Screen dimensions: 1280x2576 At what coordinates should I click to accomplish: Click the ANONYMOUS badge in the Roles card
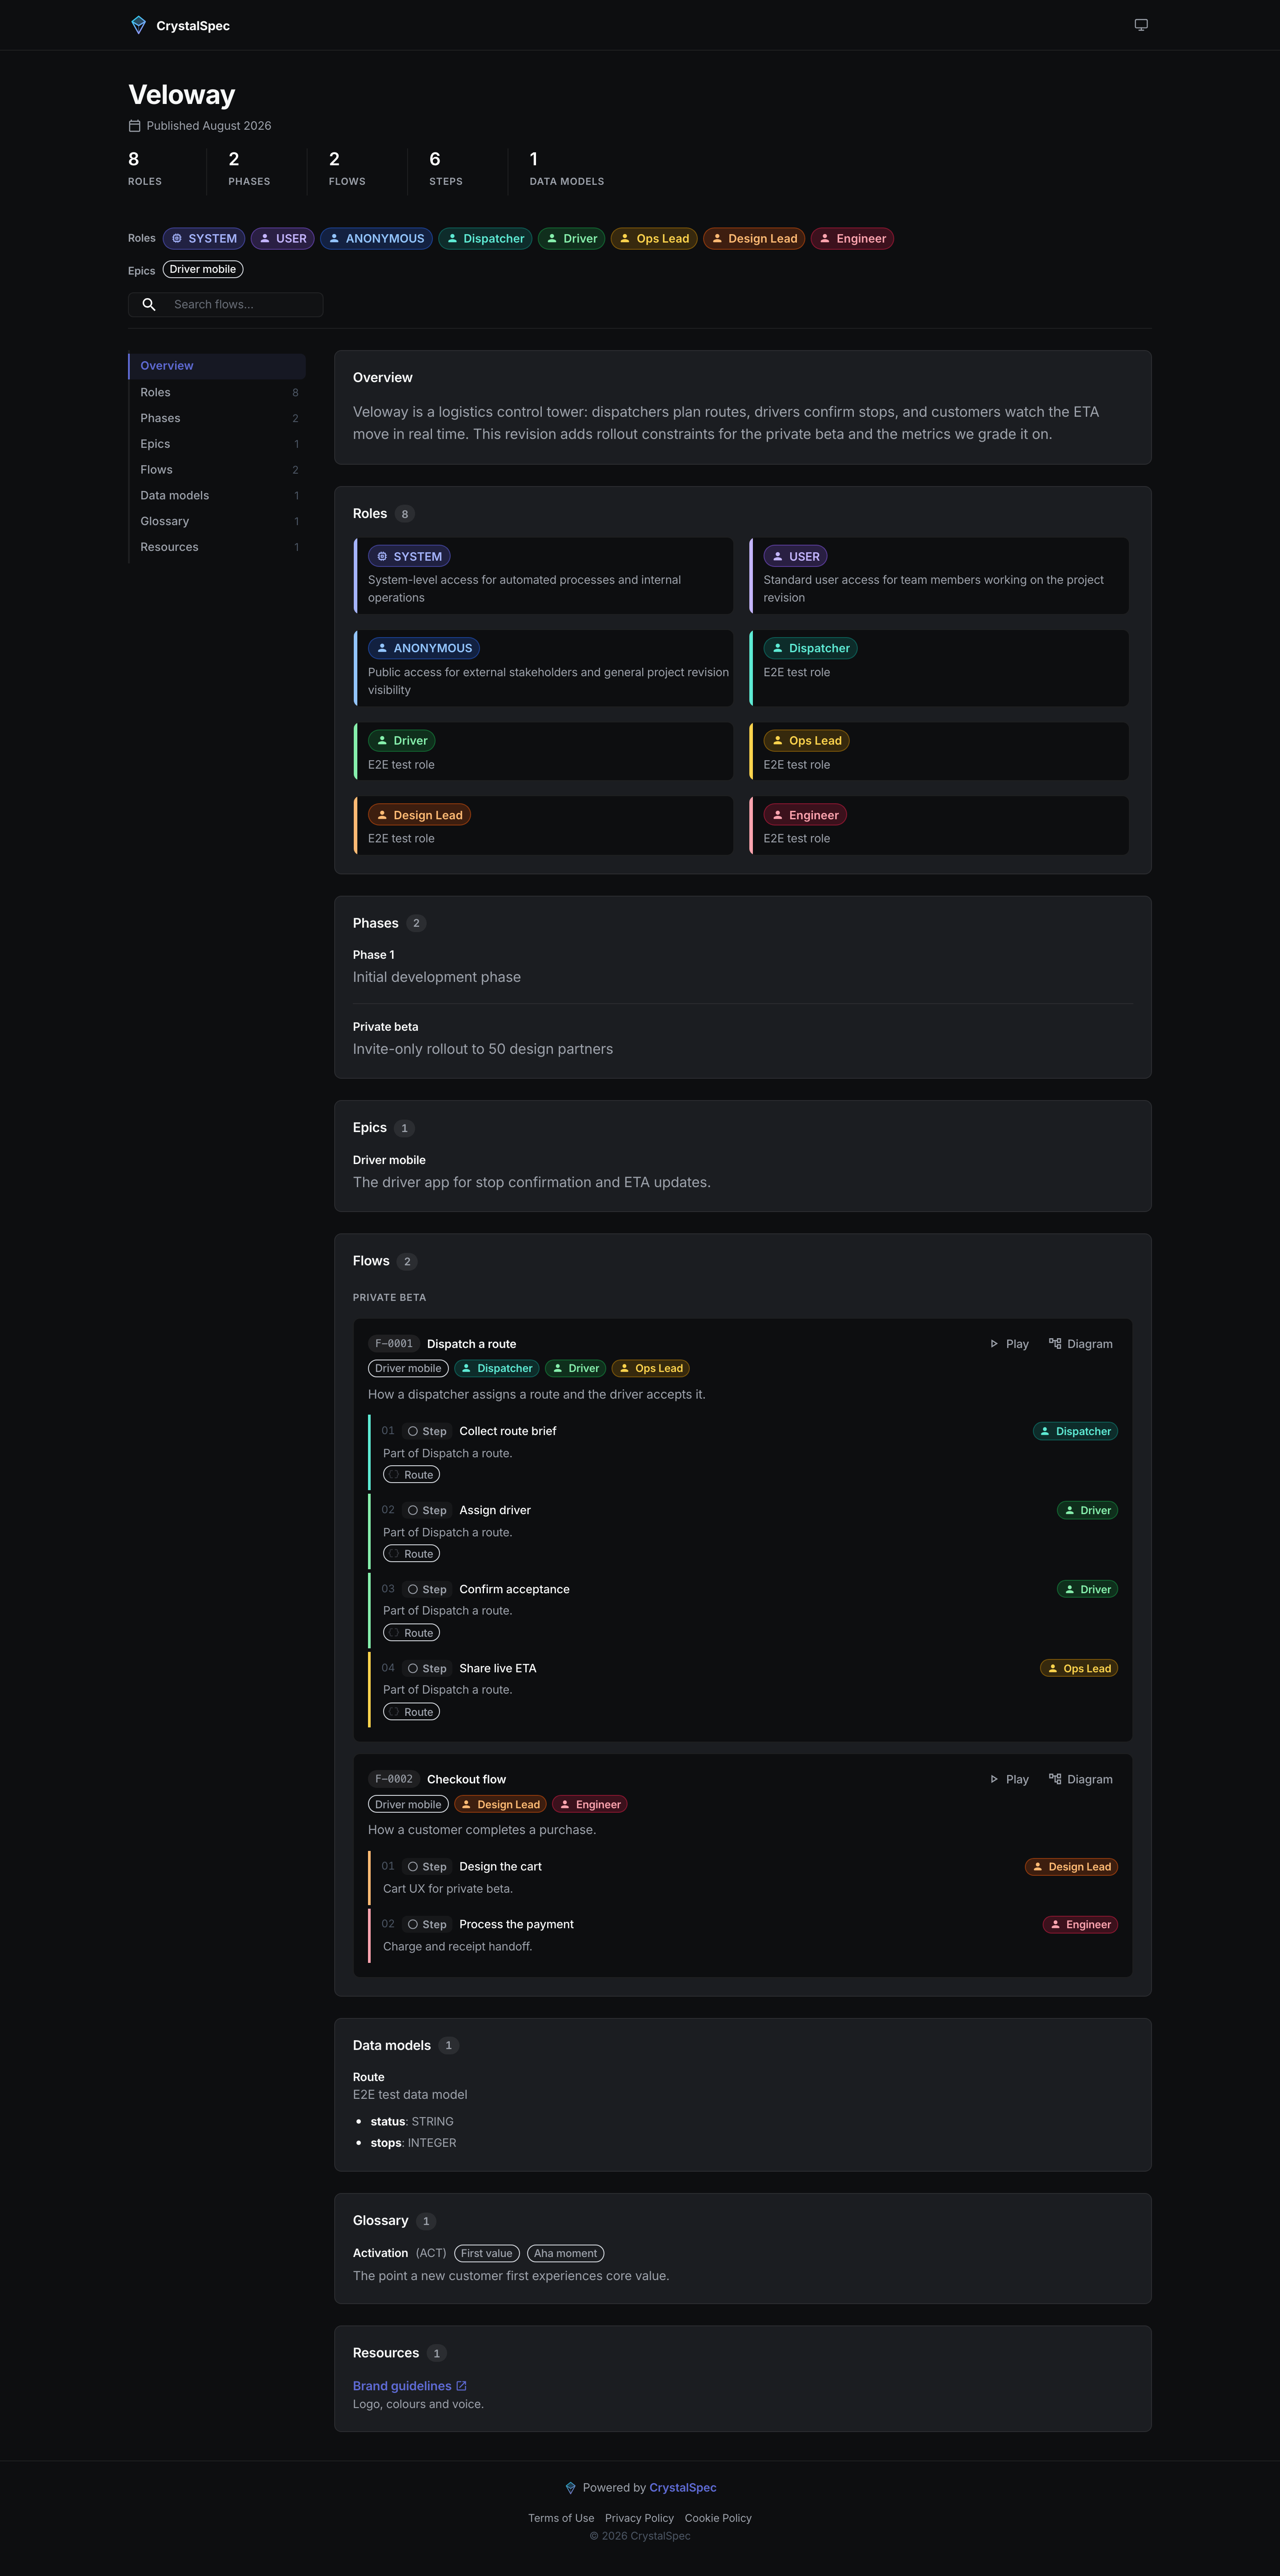(x=424, y=648)
